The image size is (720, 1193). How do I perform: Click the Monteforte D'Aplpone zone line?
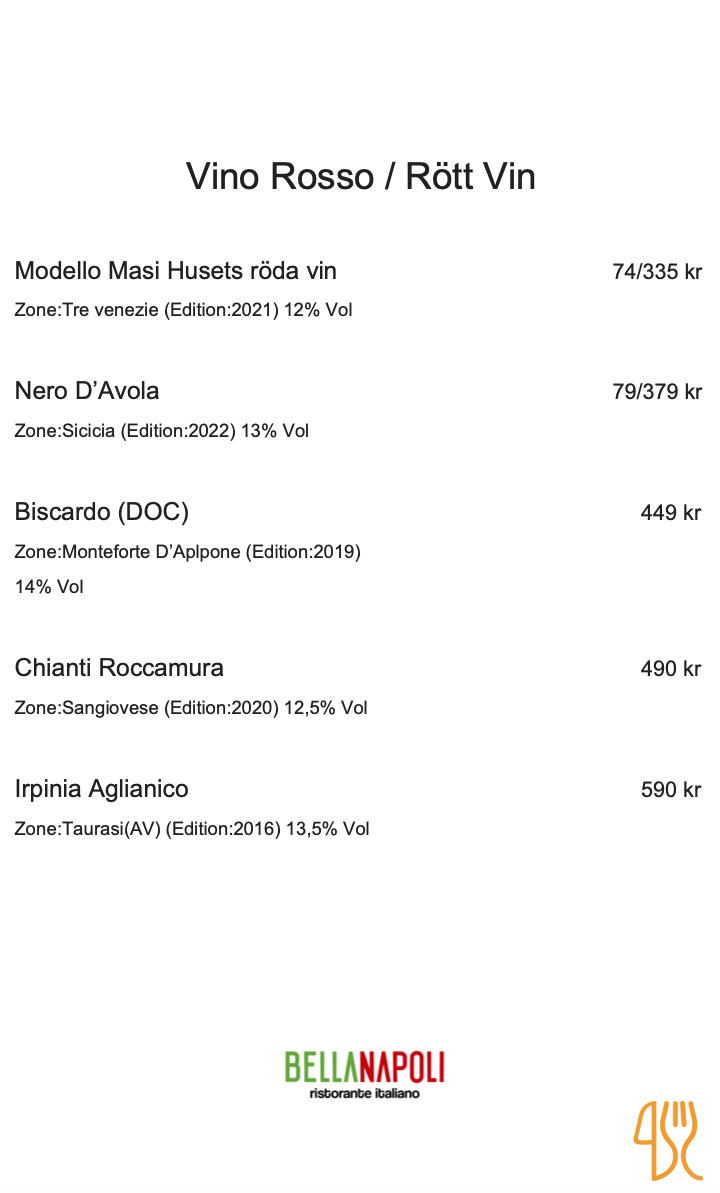click(x=187, y=552)
